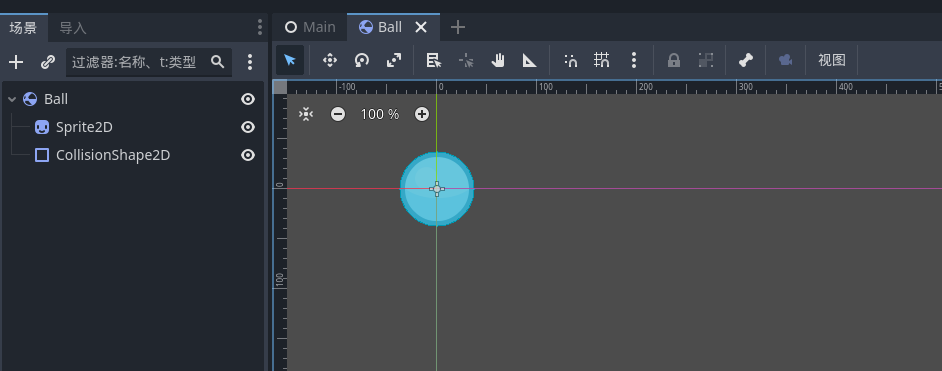Open skeleton options bone icon

click(746, 60)
